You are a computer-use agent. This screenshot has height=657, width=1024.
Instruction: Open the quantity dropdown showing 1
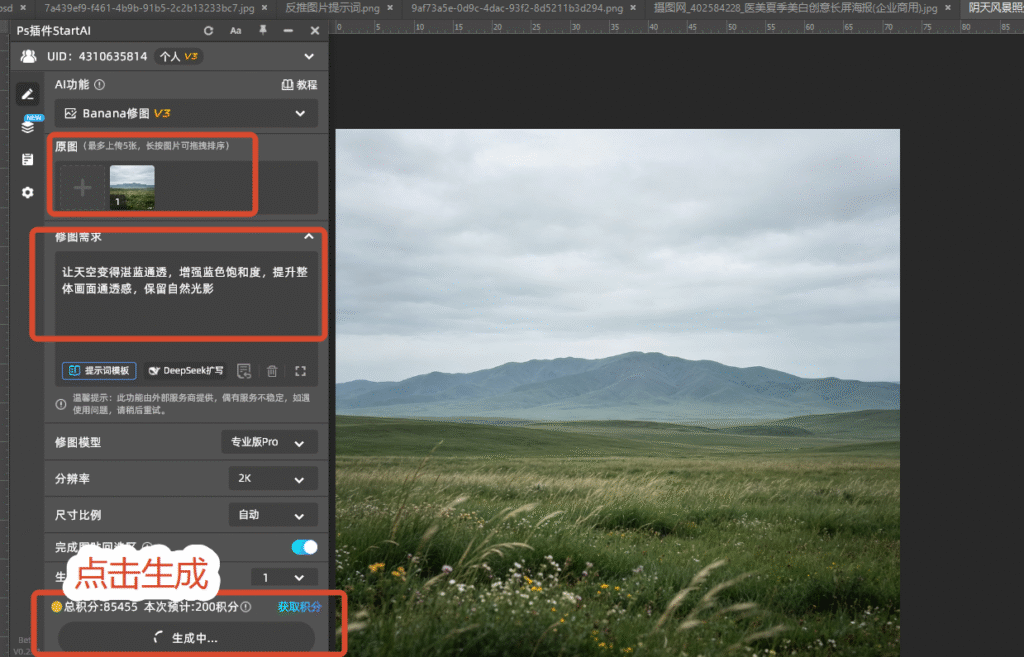pos(284,577)
